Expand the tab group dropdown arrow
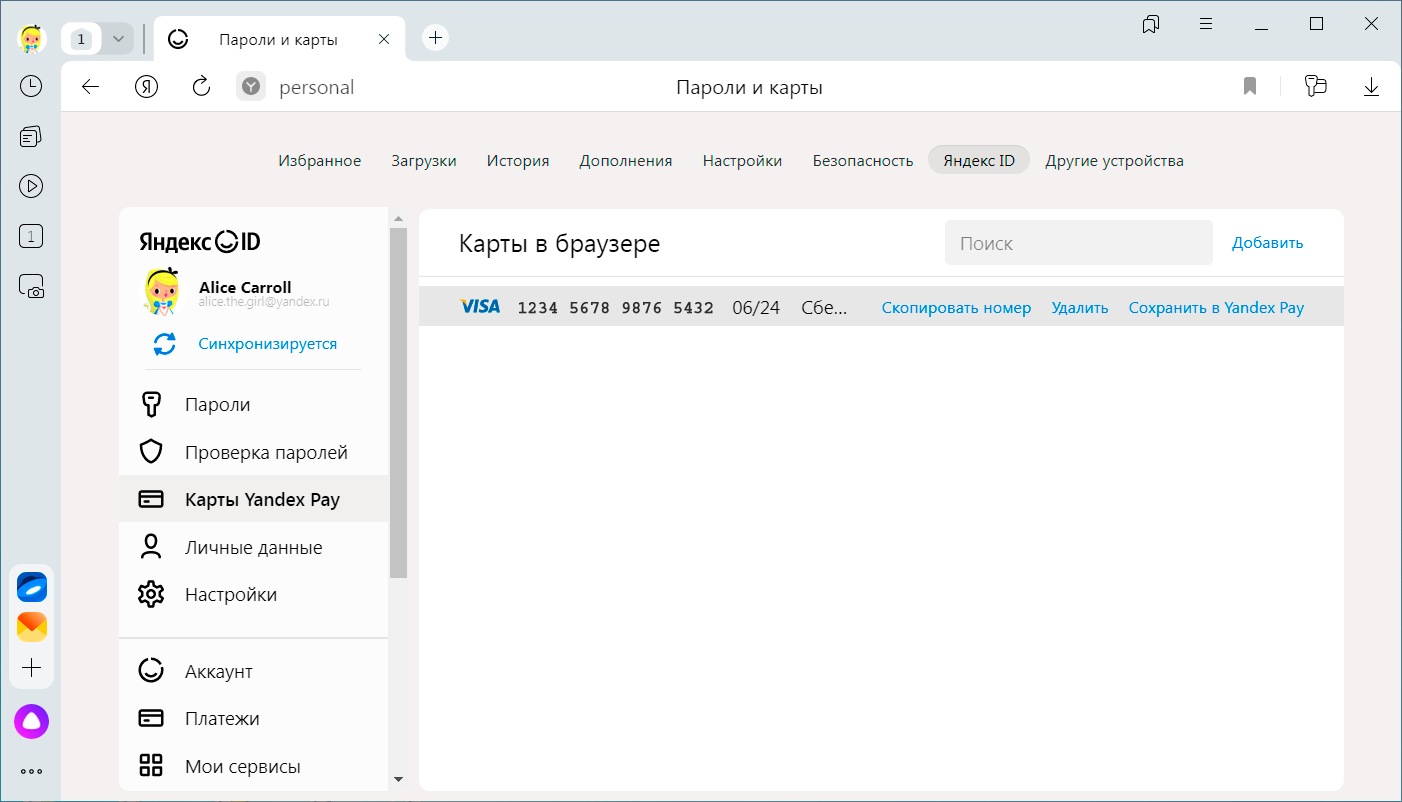This screenshot has height=802, width=1402. tap(118, 39)
